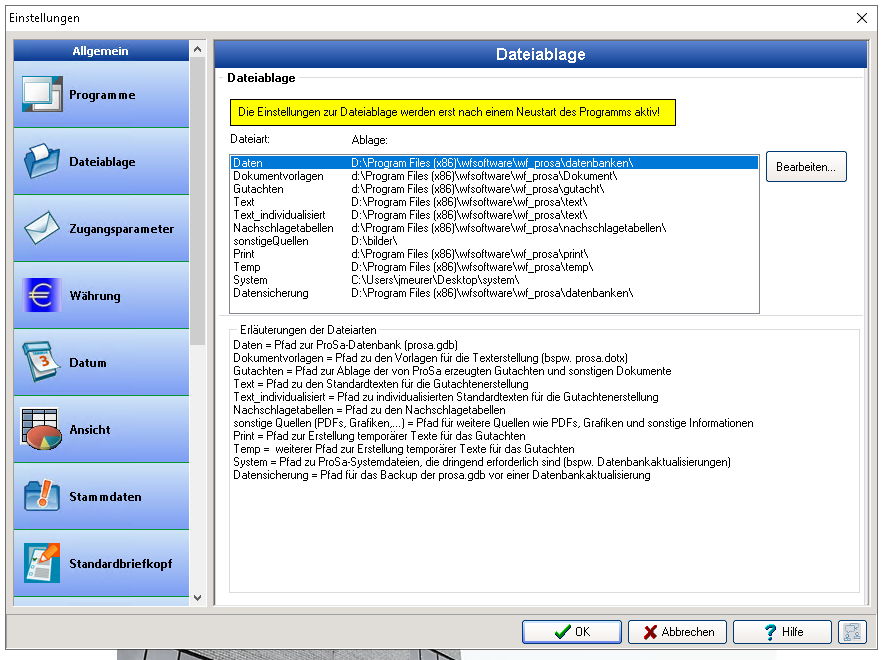
Task: Open help with the Hilfe button
Action: (782, 632)
